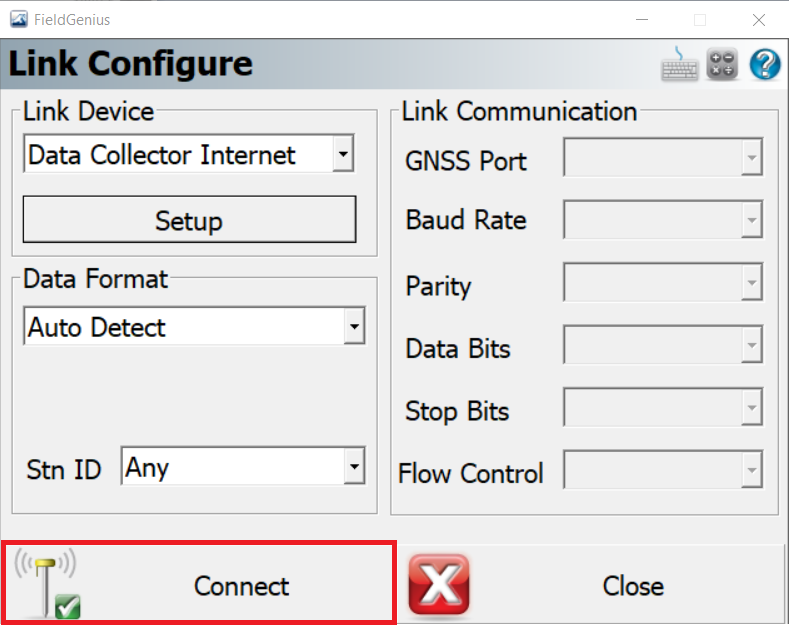This screenshot has height=625, width=789.
Task: Expand the Stop Bits dropdown
Action: (x=663, y=407)
